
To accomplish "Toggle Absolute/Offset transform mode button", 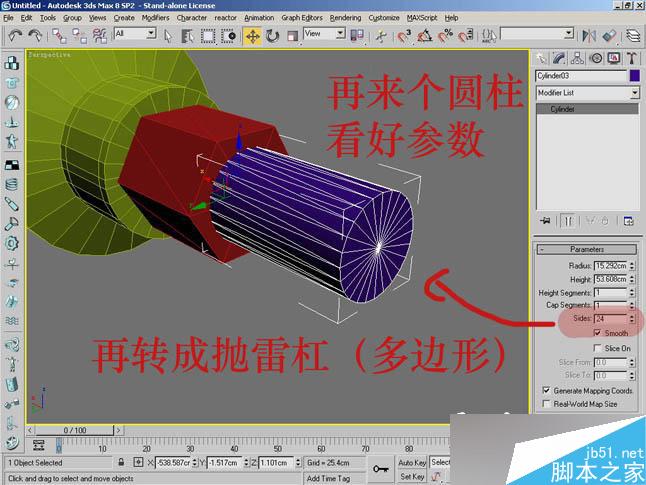I will click(138, 462).
